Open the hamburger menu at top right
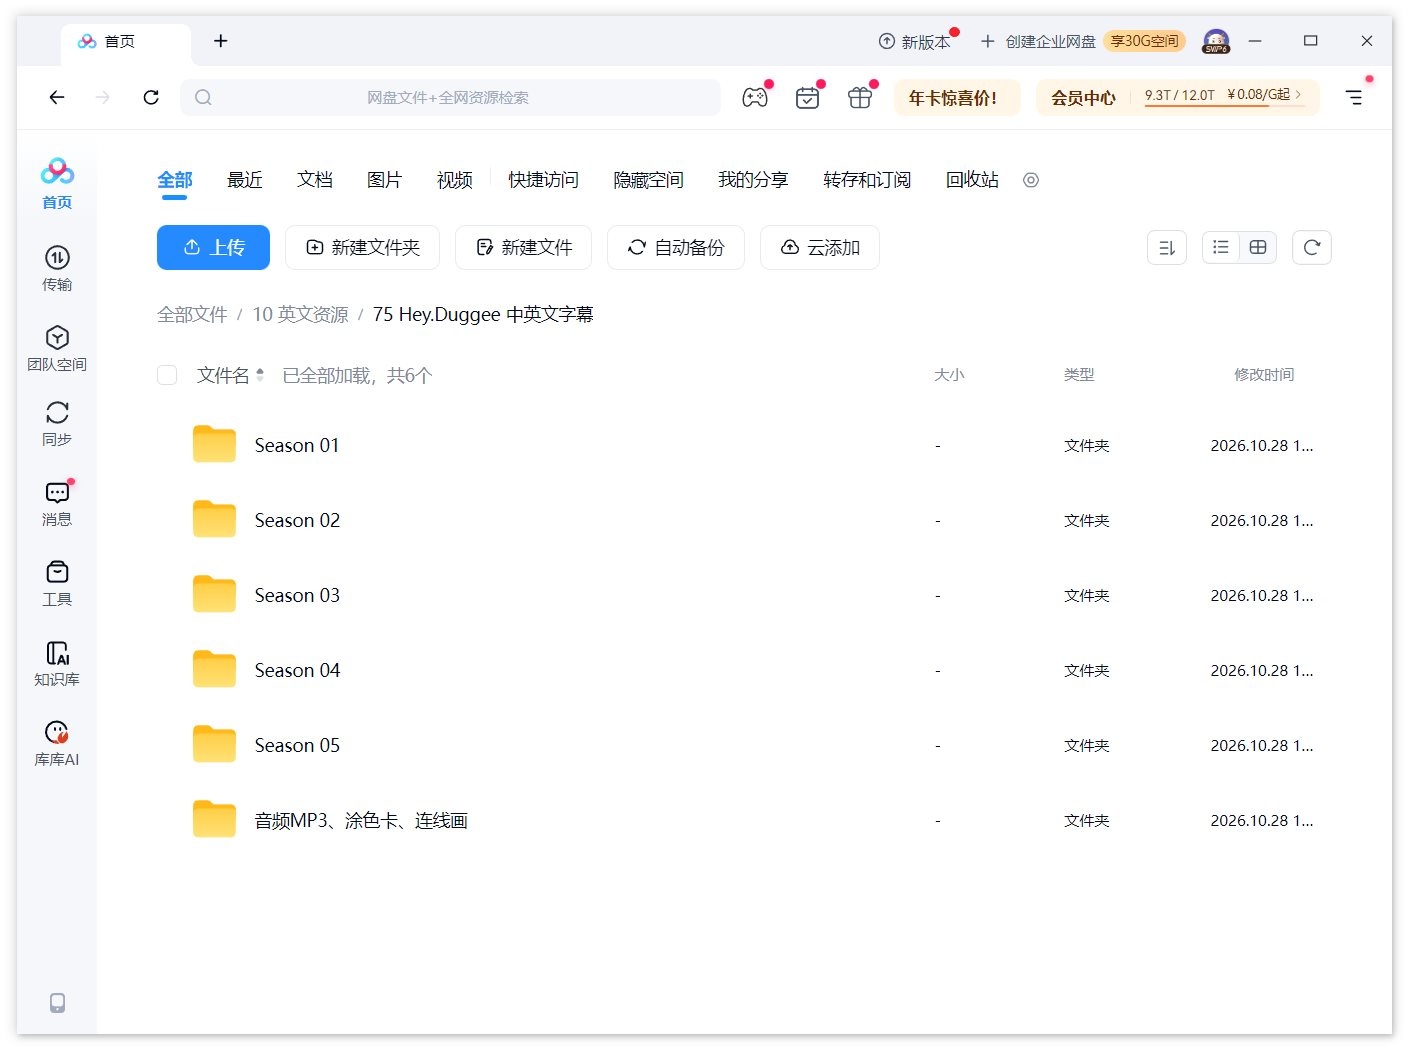The width and height of the screenshot is (1412, 1056). pos(1354,97)
